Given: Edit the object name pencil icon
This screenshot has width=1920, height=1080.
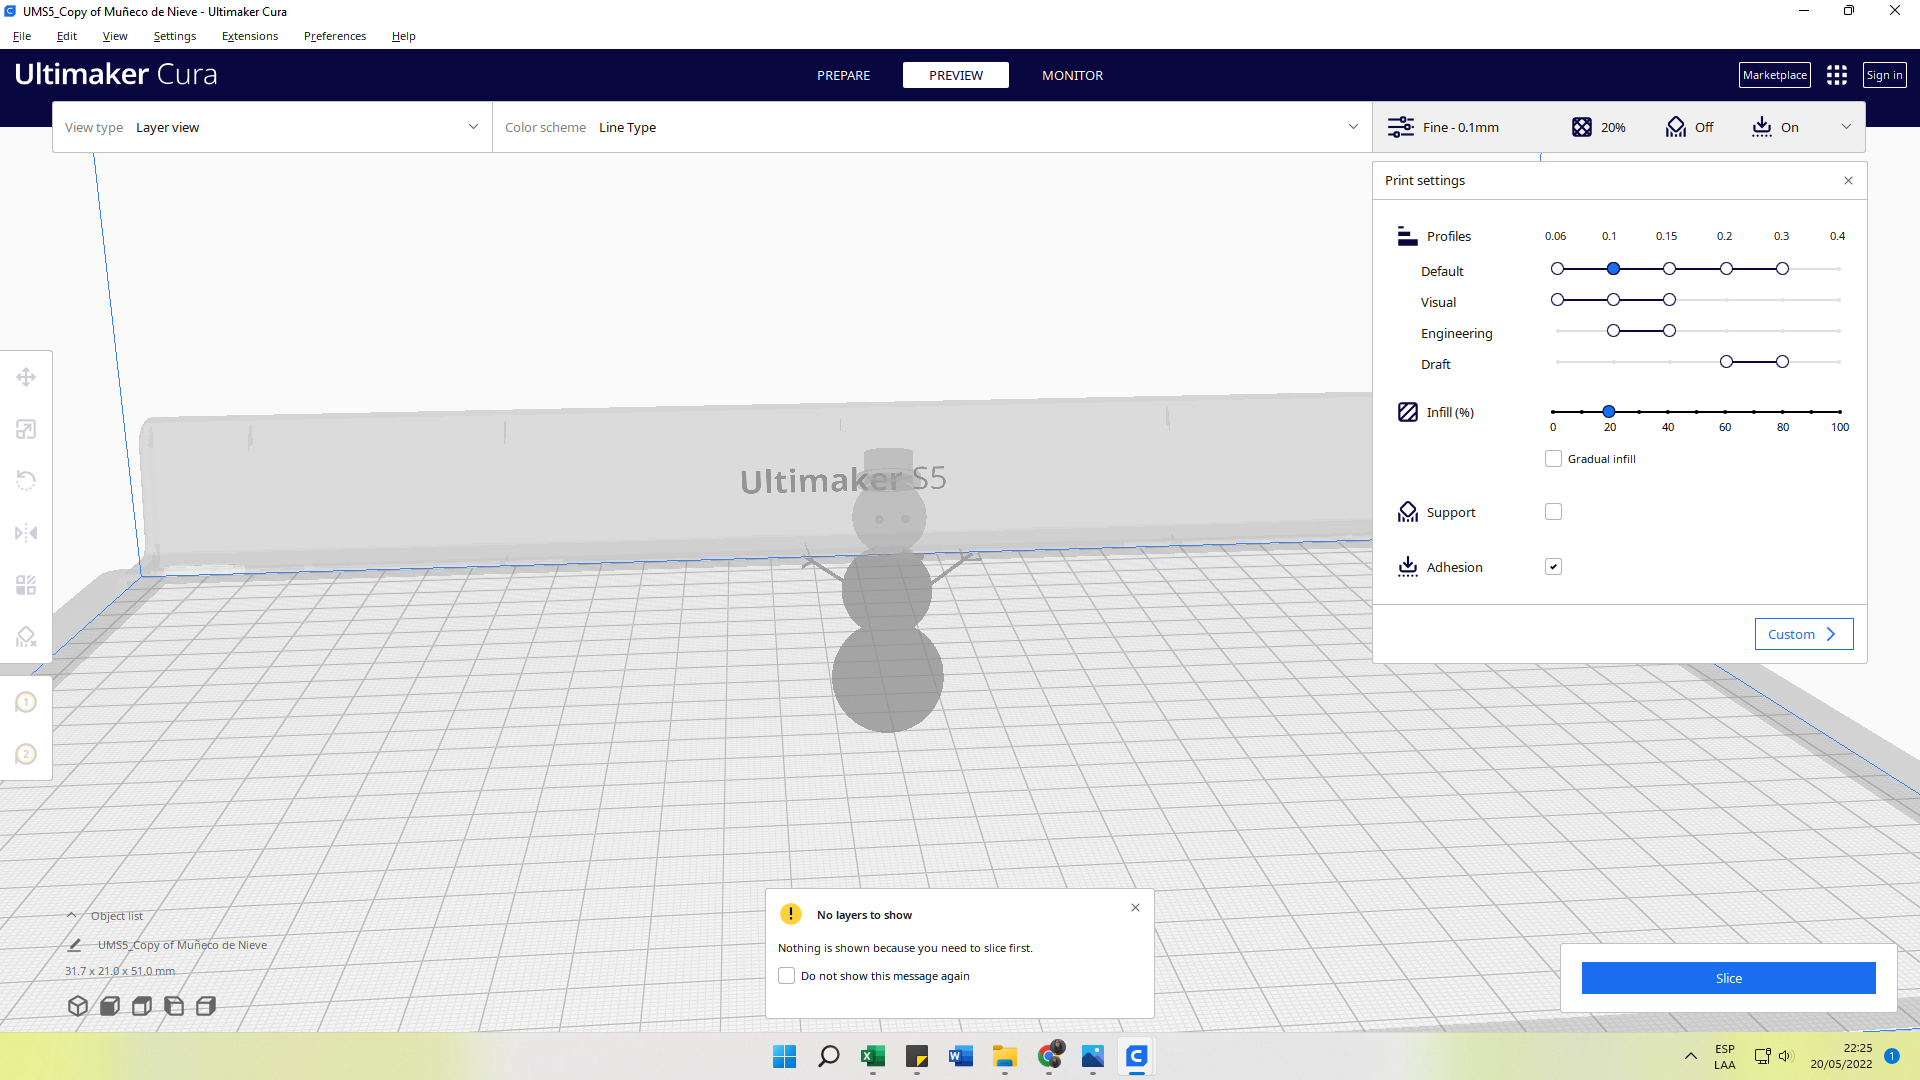Looking at the screenshot, I should [74, 945].
